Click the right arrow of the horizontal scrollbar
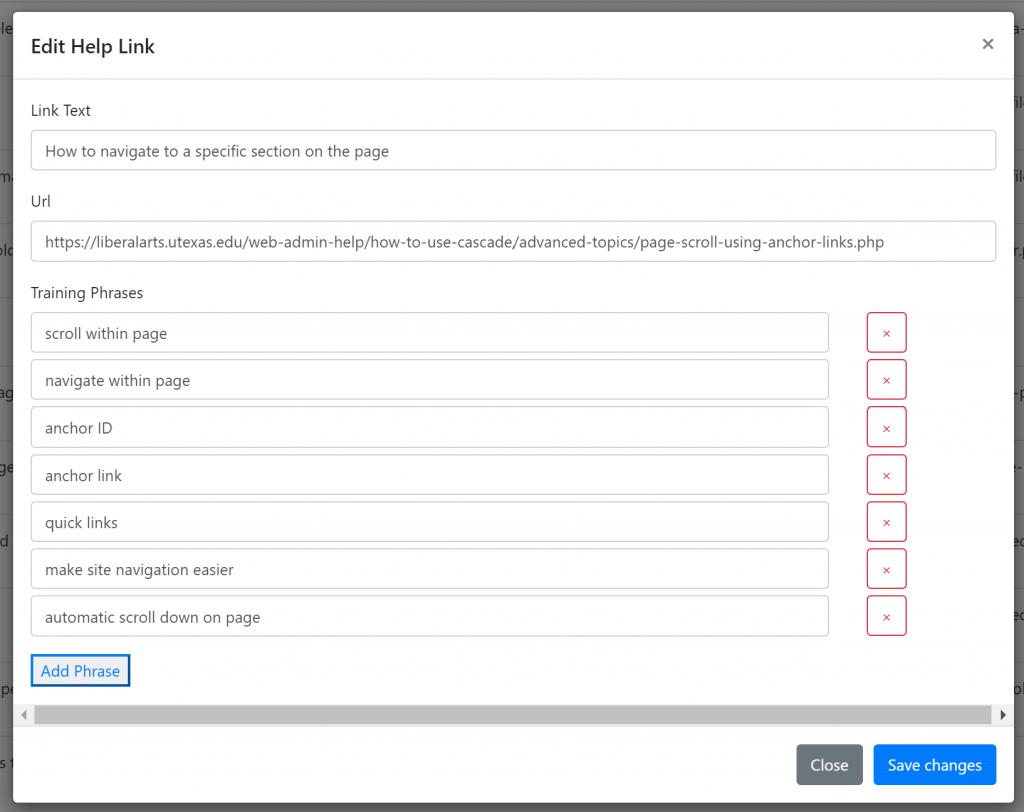The width and height of the screenshot is (1024, 812). pyautogui.click(x=1003, y=714)
